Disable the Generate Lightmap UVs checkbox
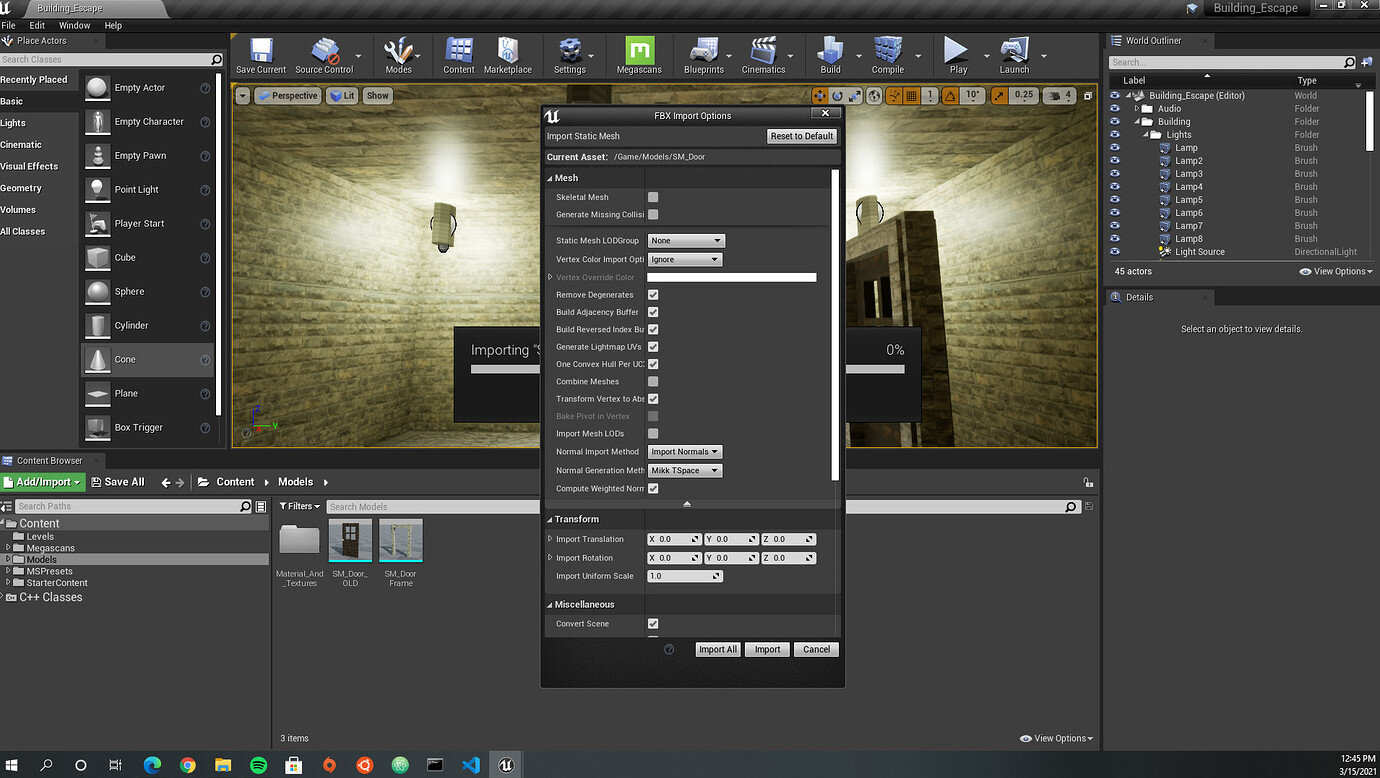Screen dimensions: 1380x778 654,346
